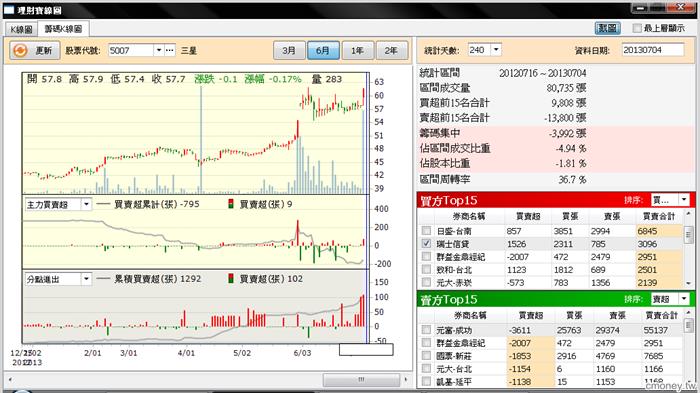This screenshot has width=700, height=393.
Task: Click the orange refresh icon on 更新
Action: point(20,50)
